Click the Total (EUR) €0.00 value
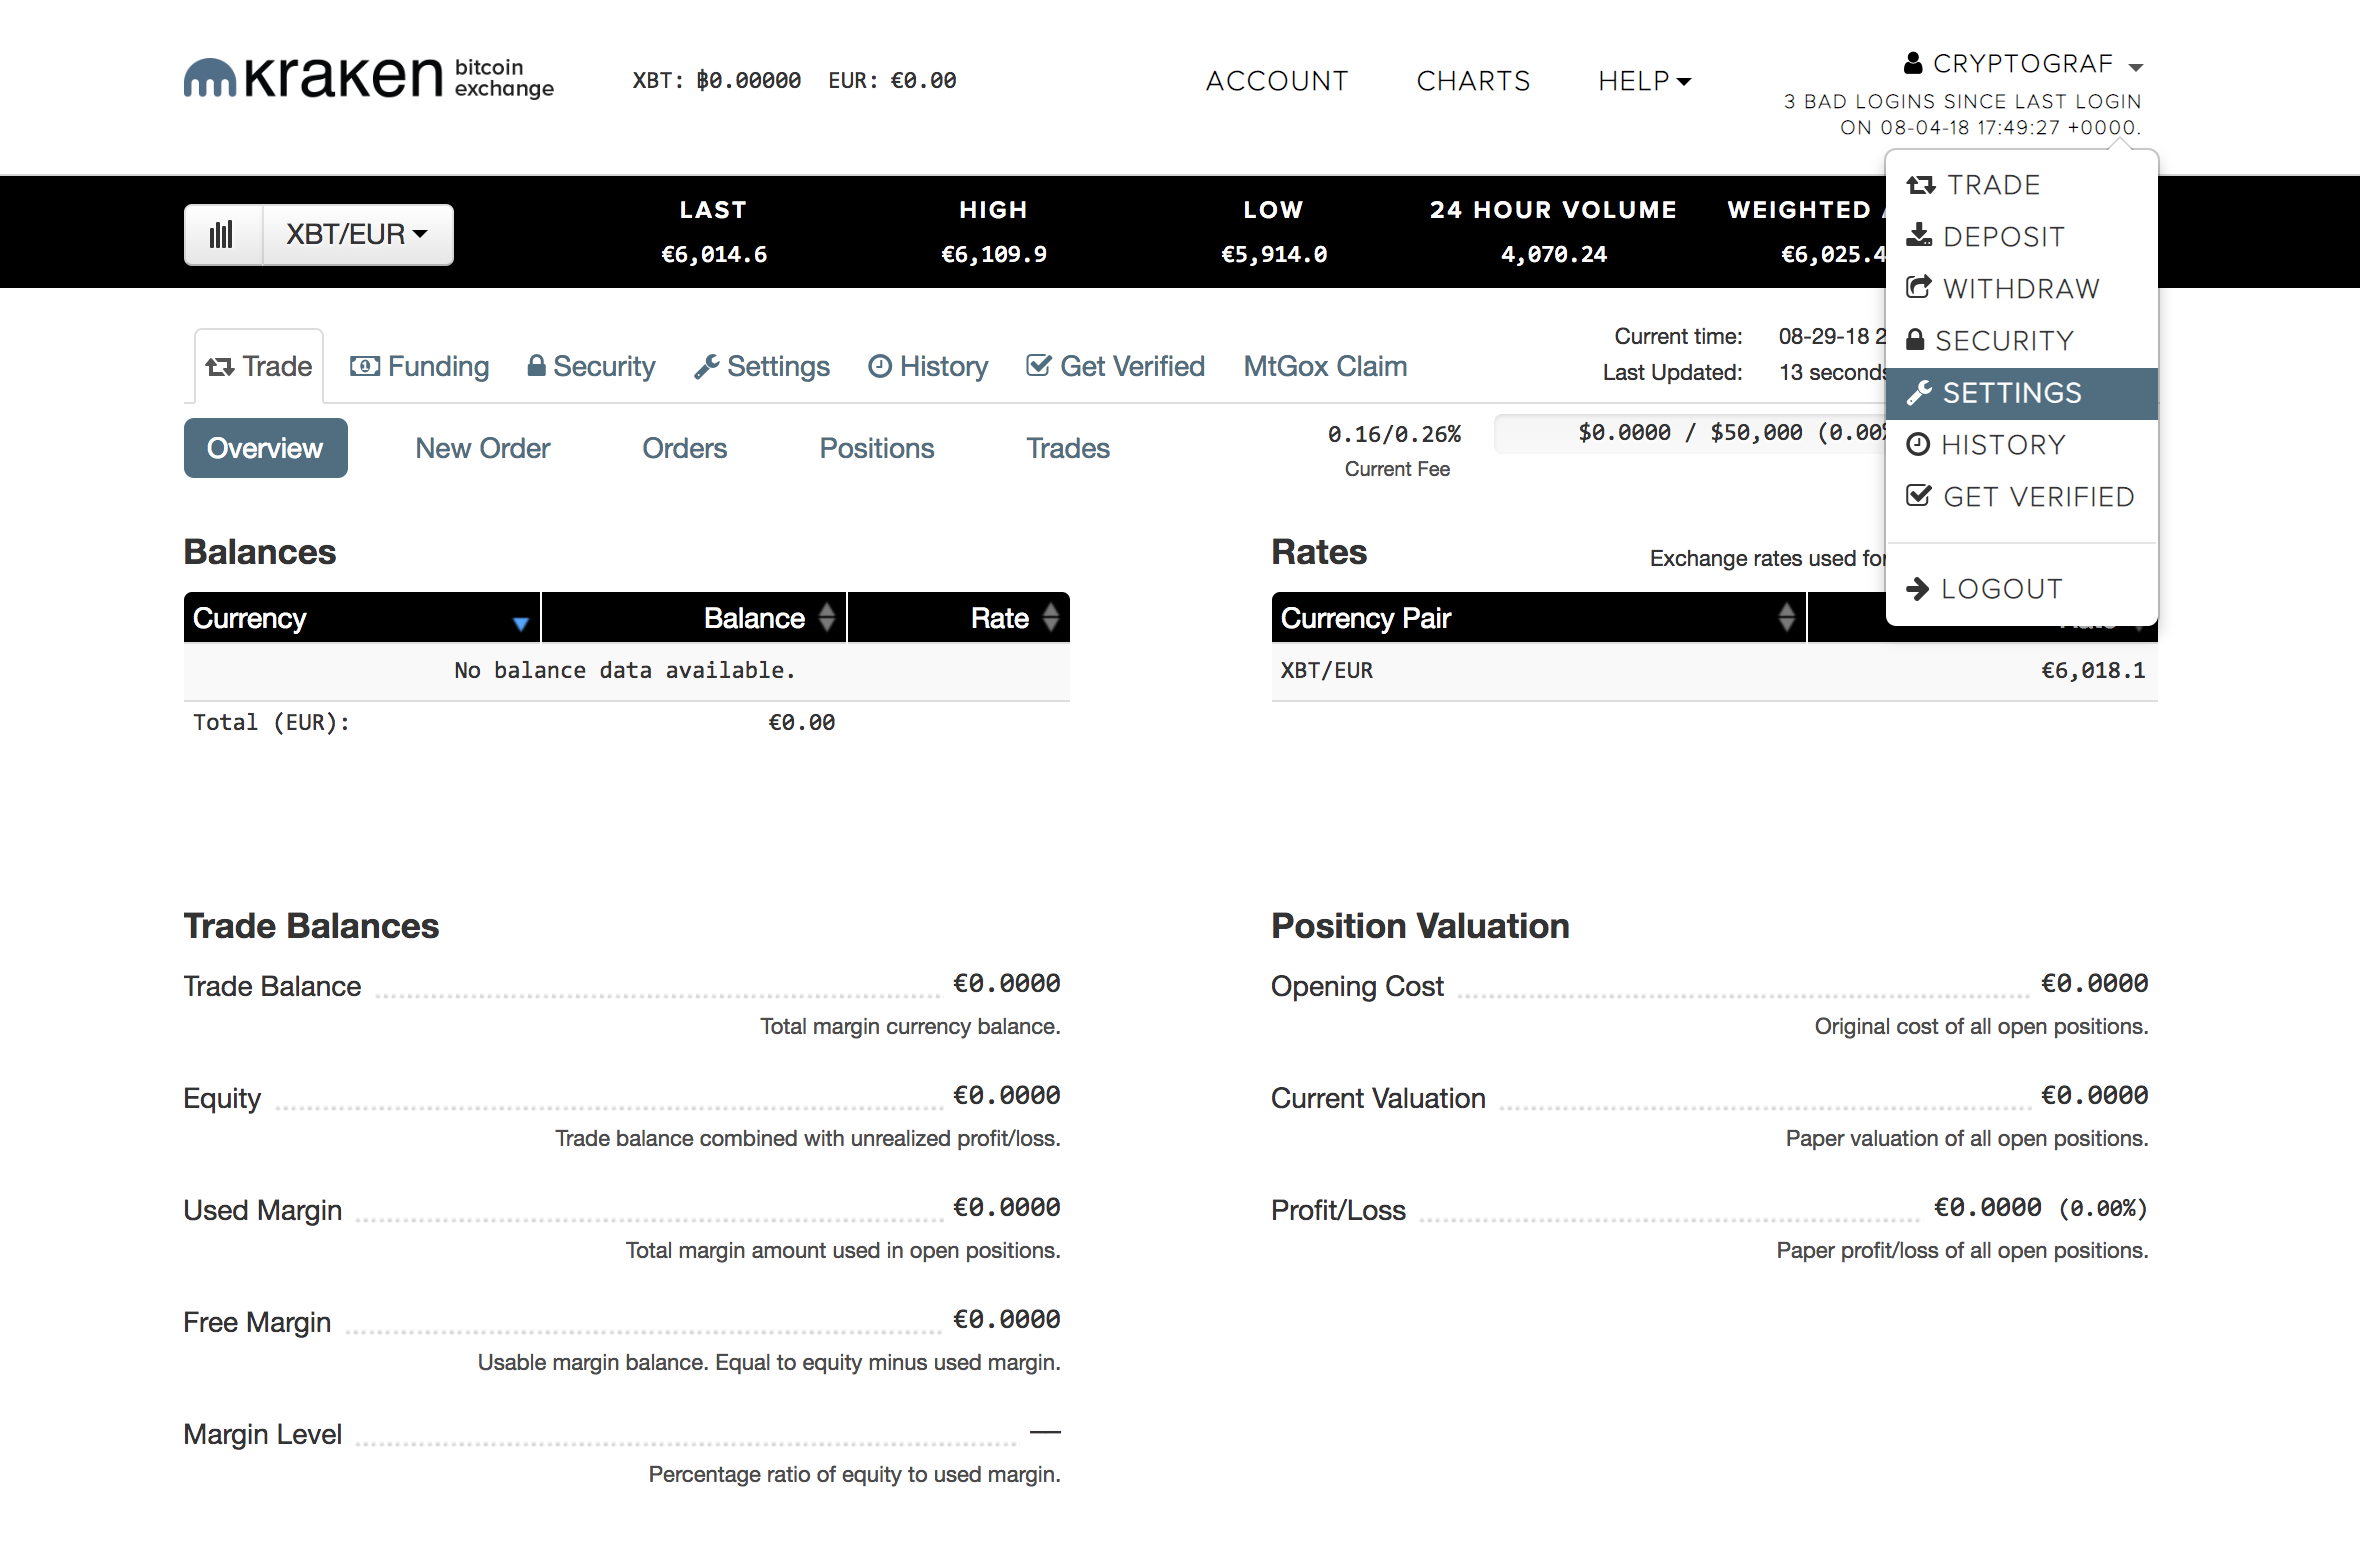This screenshot has height=1556, width=2360. coord(801,722)
